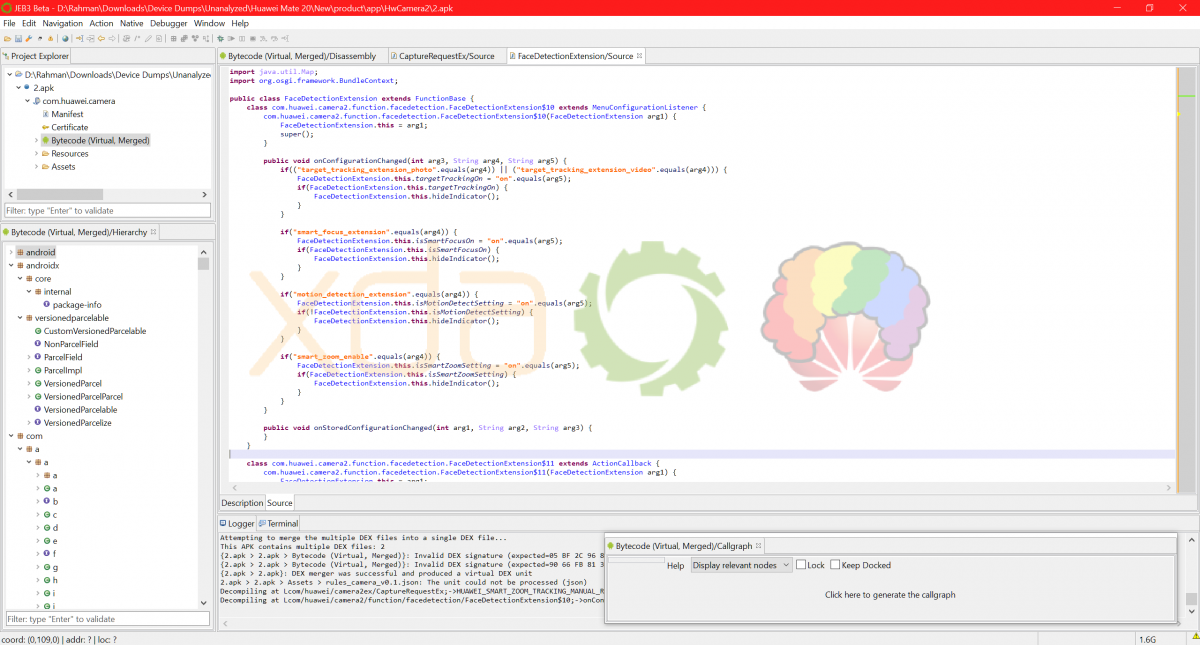
Task: Switch to the Description bottom tab
Action: click(242, 503)
